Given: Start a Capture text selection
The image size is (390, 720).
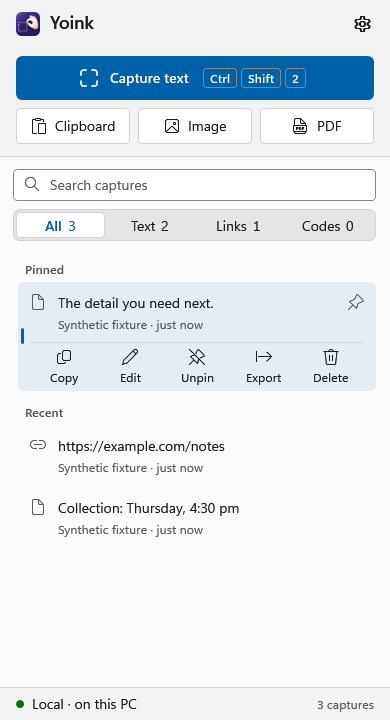Looking at the screenshot, I should [x=195, y=78].
